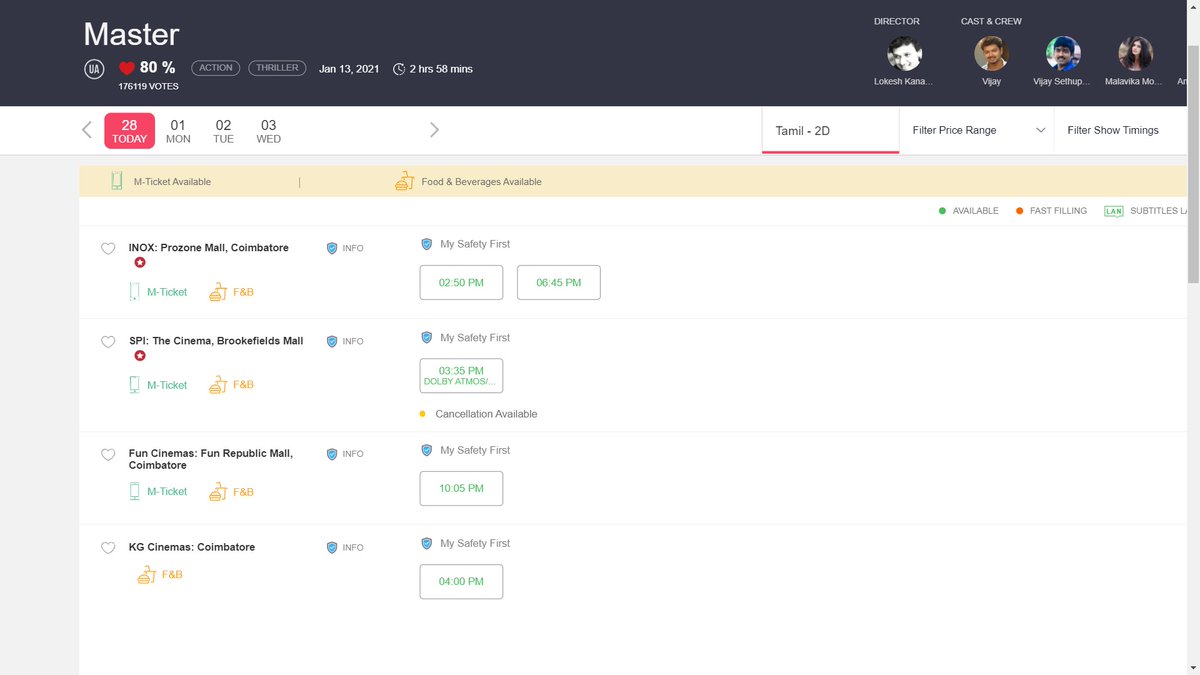Open director Lokesh Kanagaraj's photo

pyautogui.click(x=905, y=54)
